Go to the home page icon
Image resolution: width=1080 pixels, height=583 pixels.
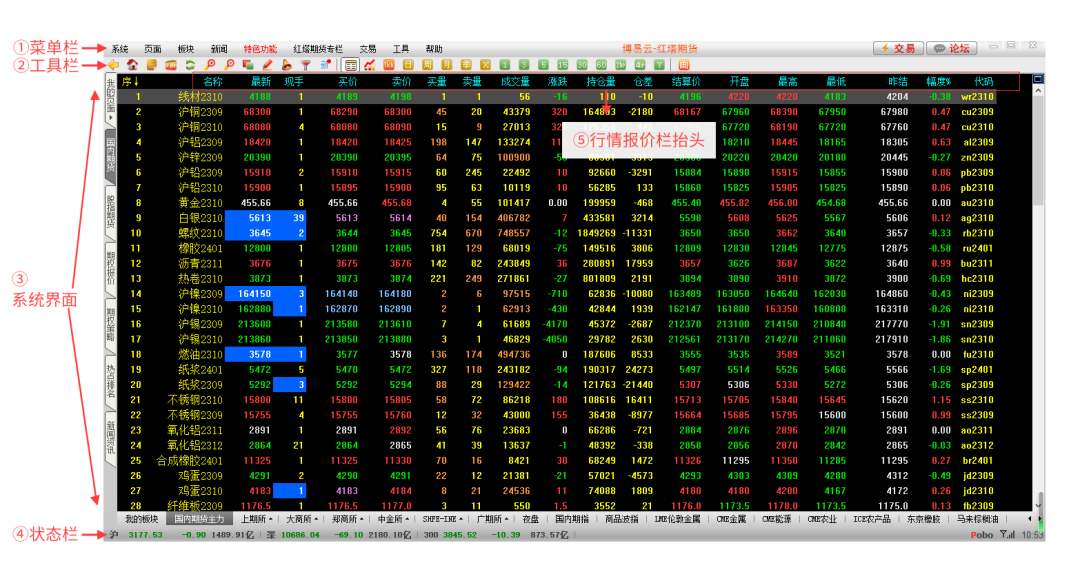tap(131, 65)
